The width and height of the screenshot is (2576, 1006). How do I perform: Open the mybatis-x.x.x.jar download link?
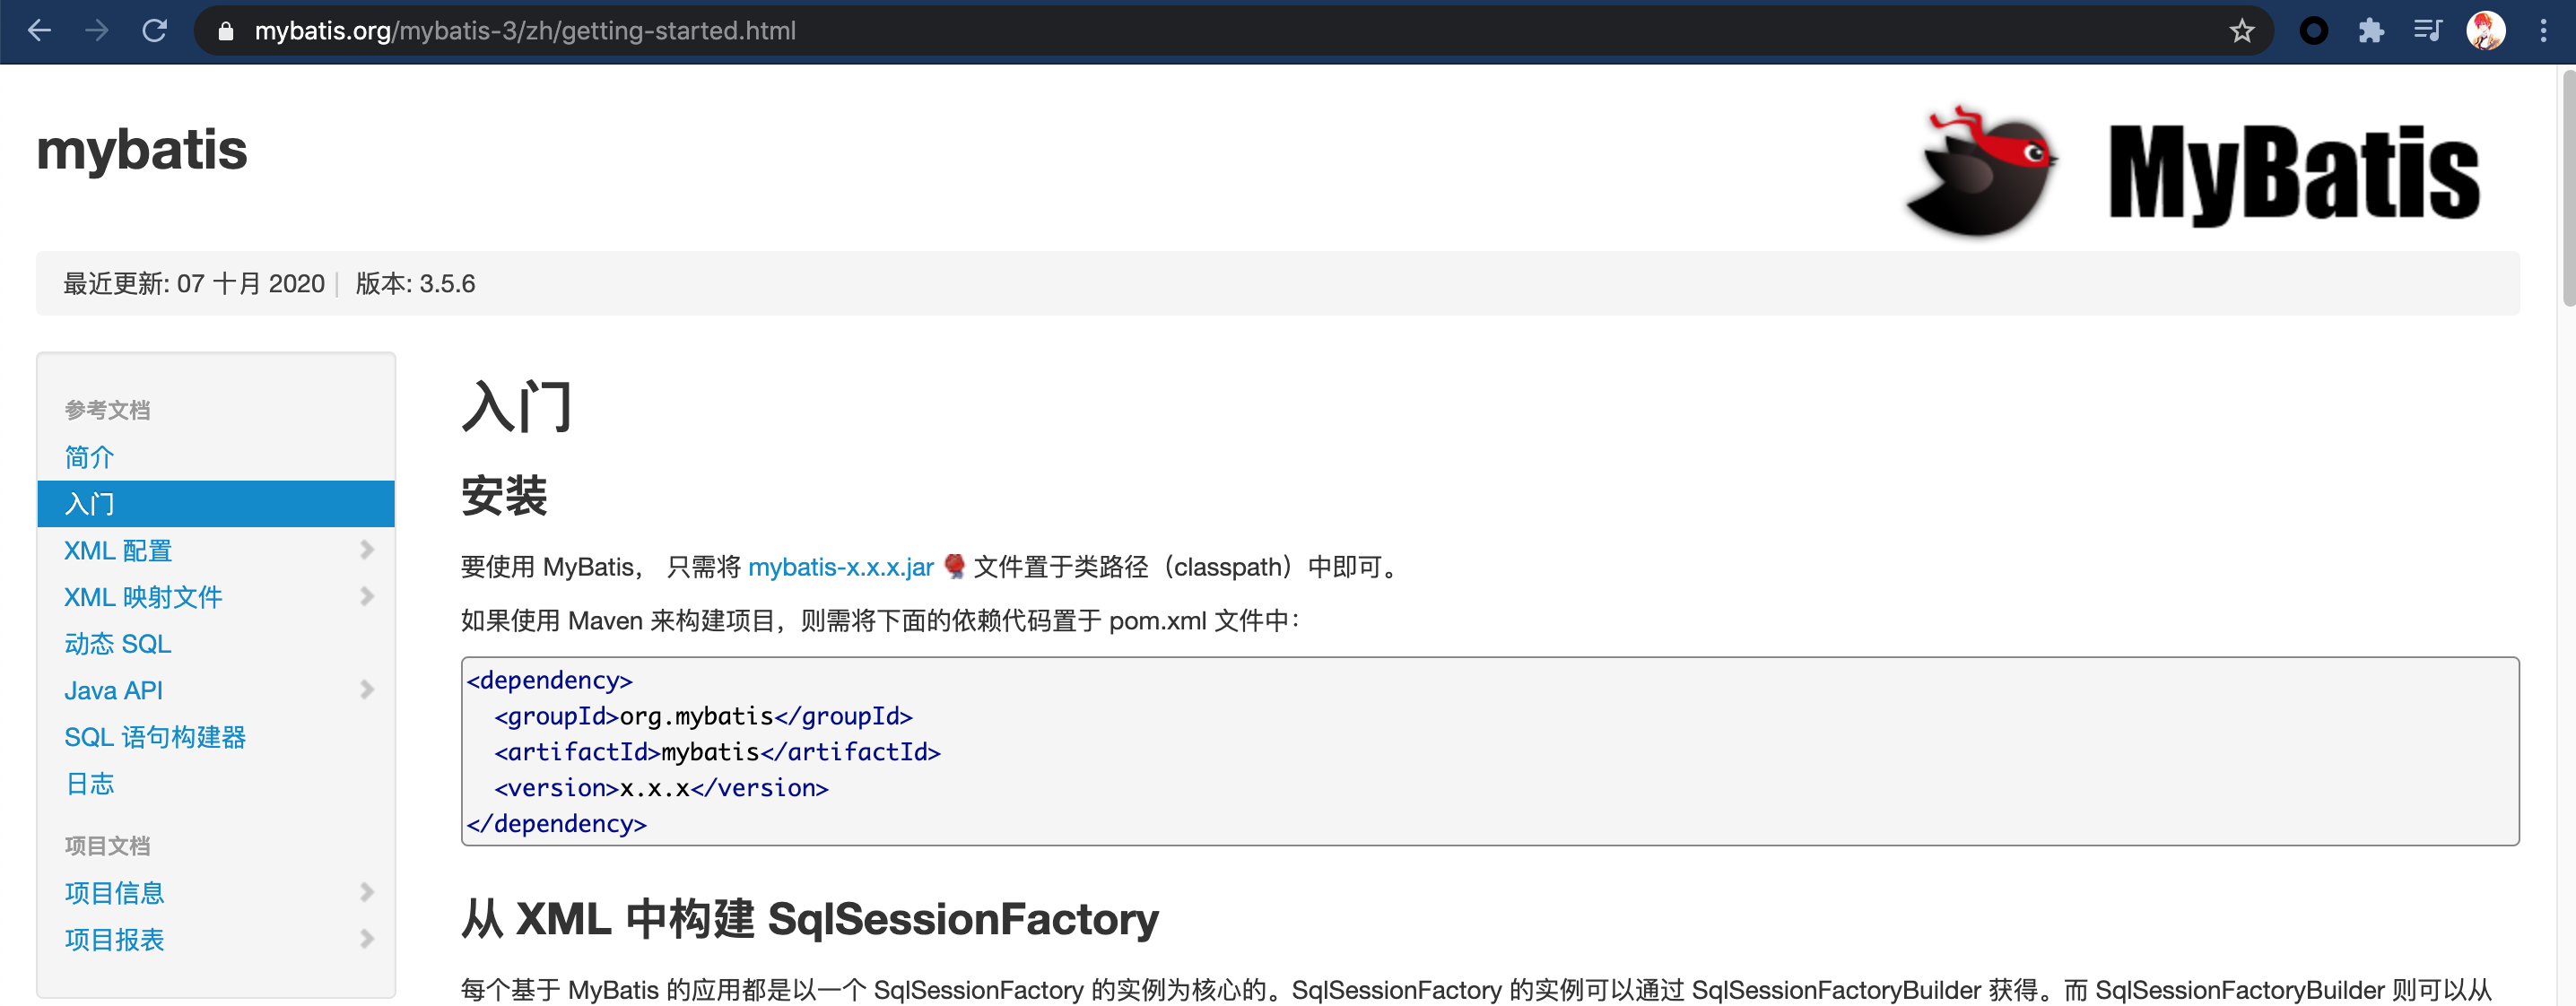click(x=840, y=567)
